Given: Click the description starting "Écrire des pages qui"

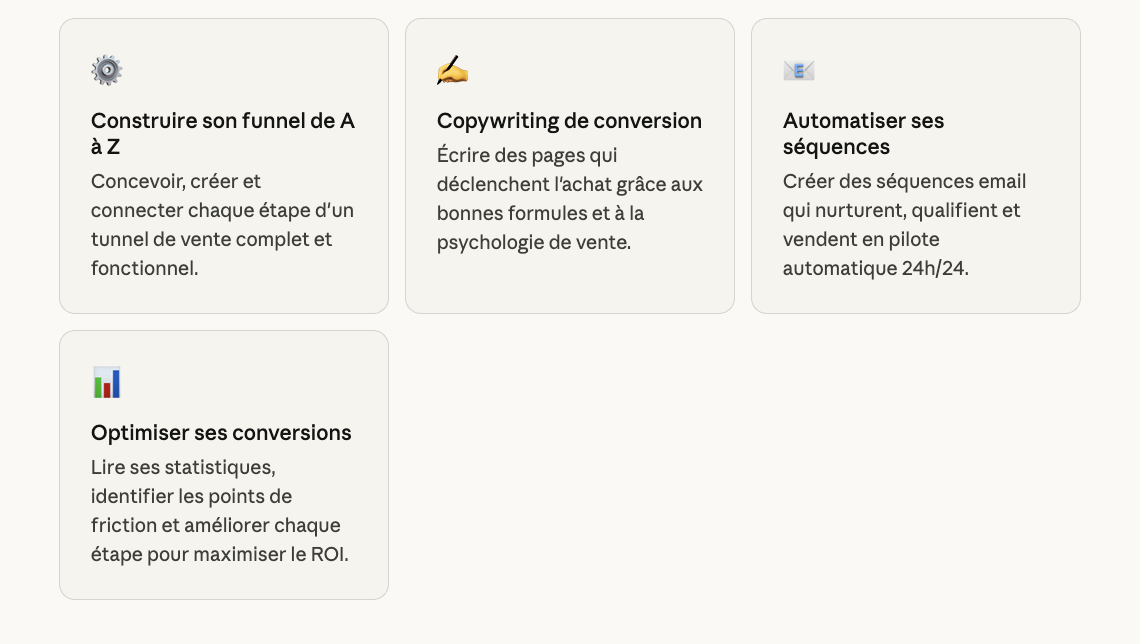Looking at the screenshot, I should [x=569, y=199].
